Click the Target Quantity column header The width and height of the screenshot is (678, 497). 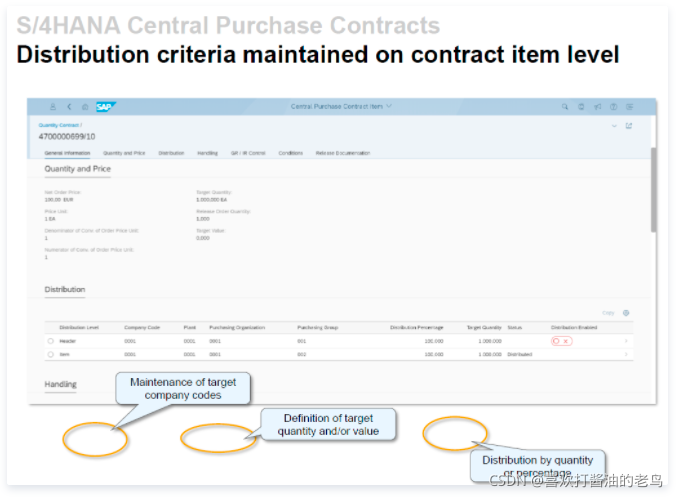point(484,327)
